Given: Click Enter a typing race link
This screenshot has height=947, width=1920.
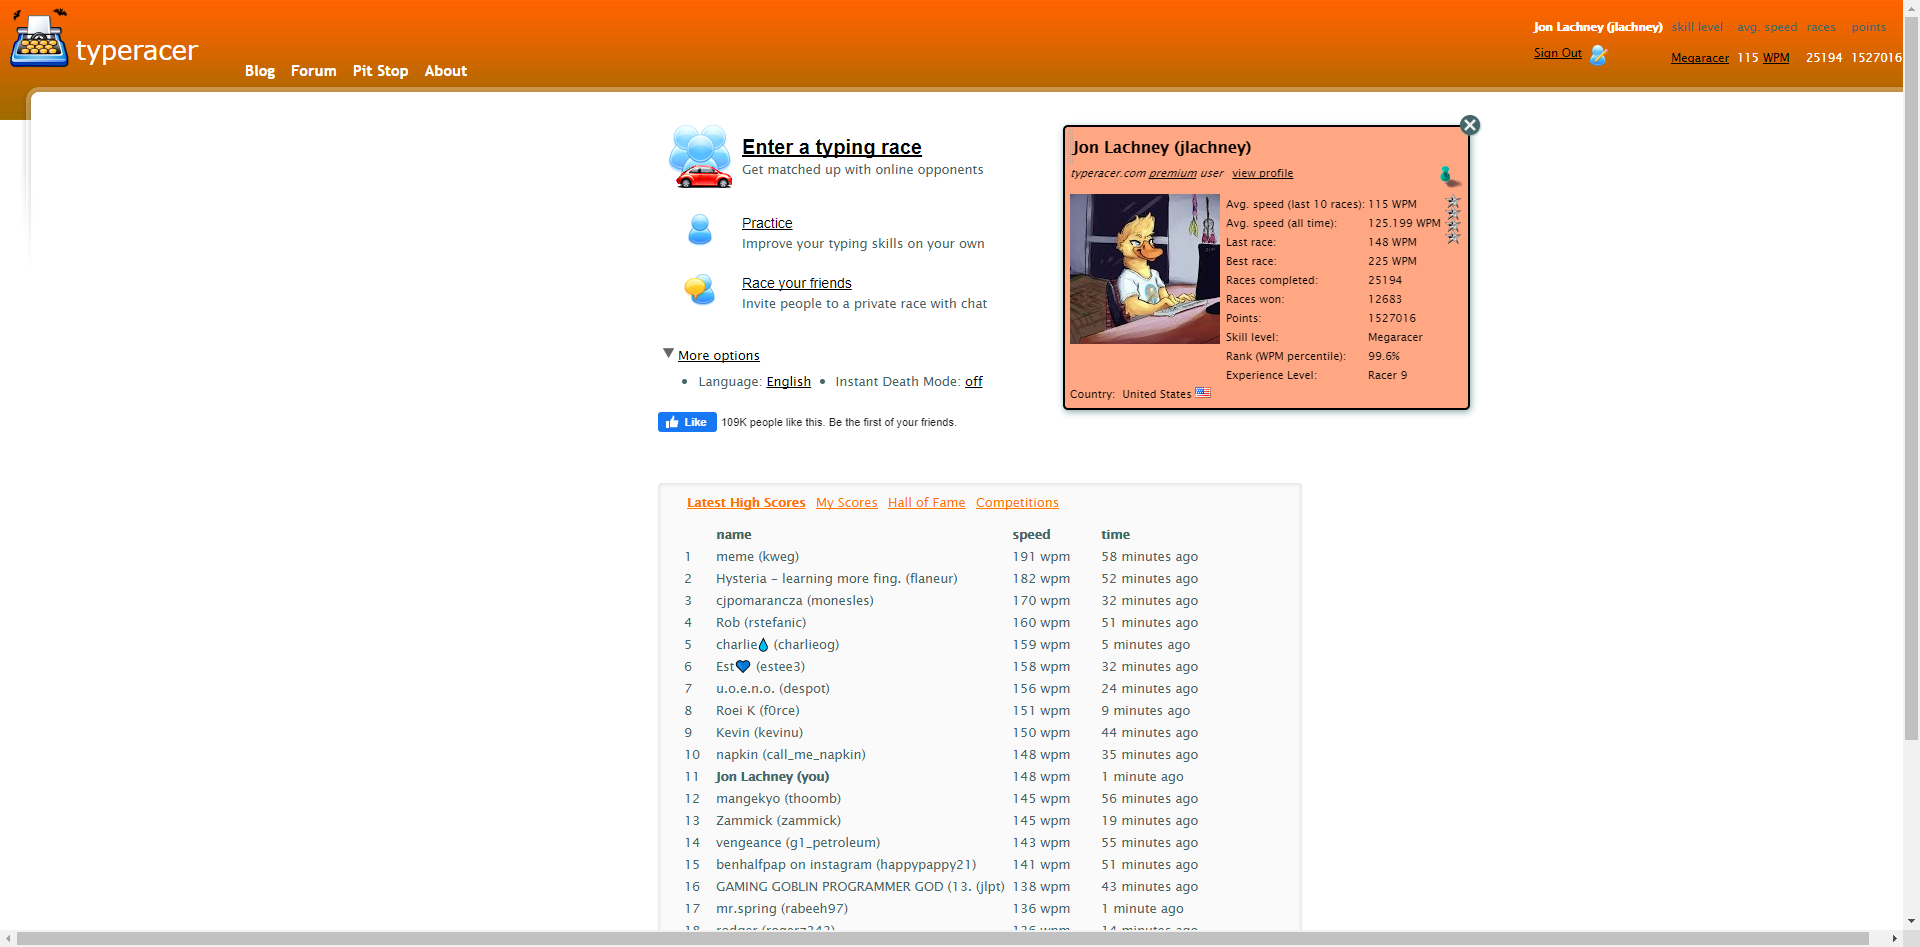Looking at the screenshot, I should [x=832, y=147].
